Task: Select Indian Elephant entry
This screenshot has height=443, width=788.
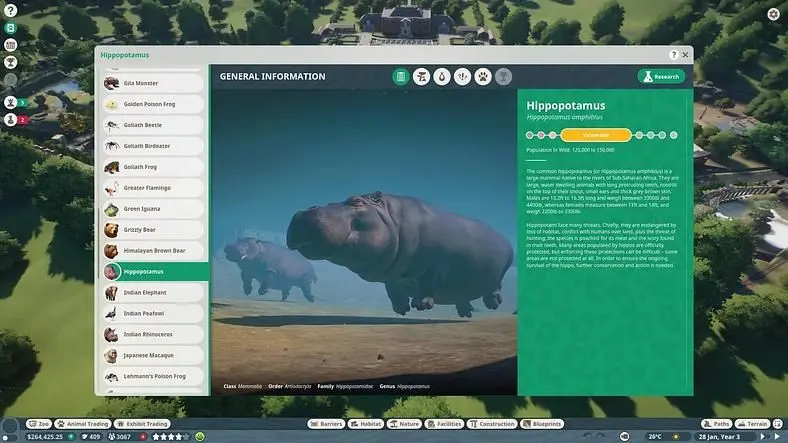Action: tap(153, 292)
